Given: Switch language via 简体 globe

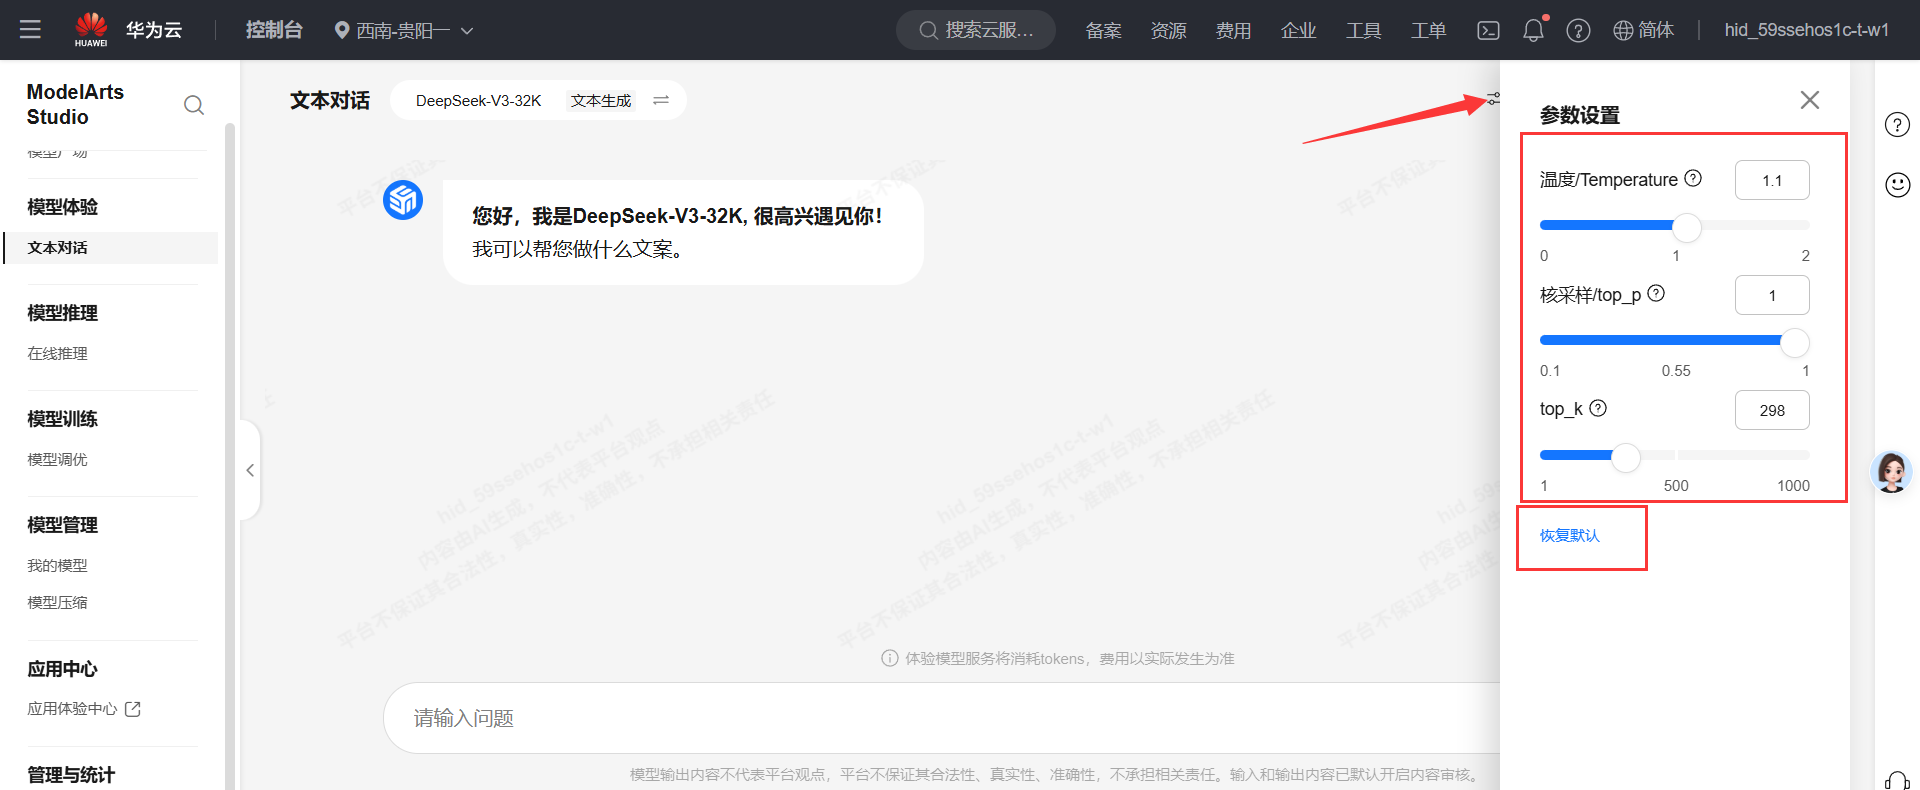Looking at the screenshot, I should click(x=1643, y=30).
